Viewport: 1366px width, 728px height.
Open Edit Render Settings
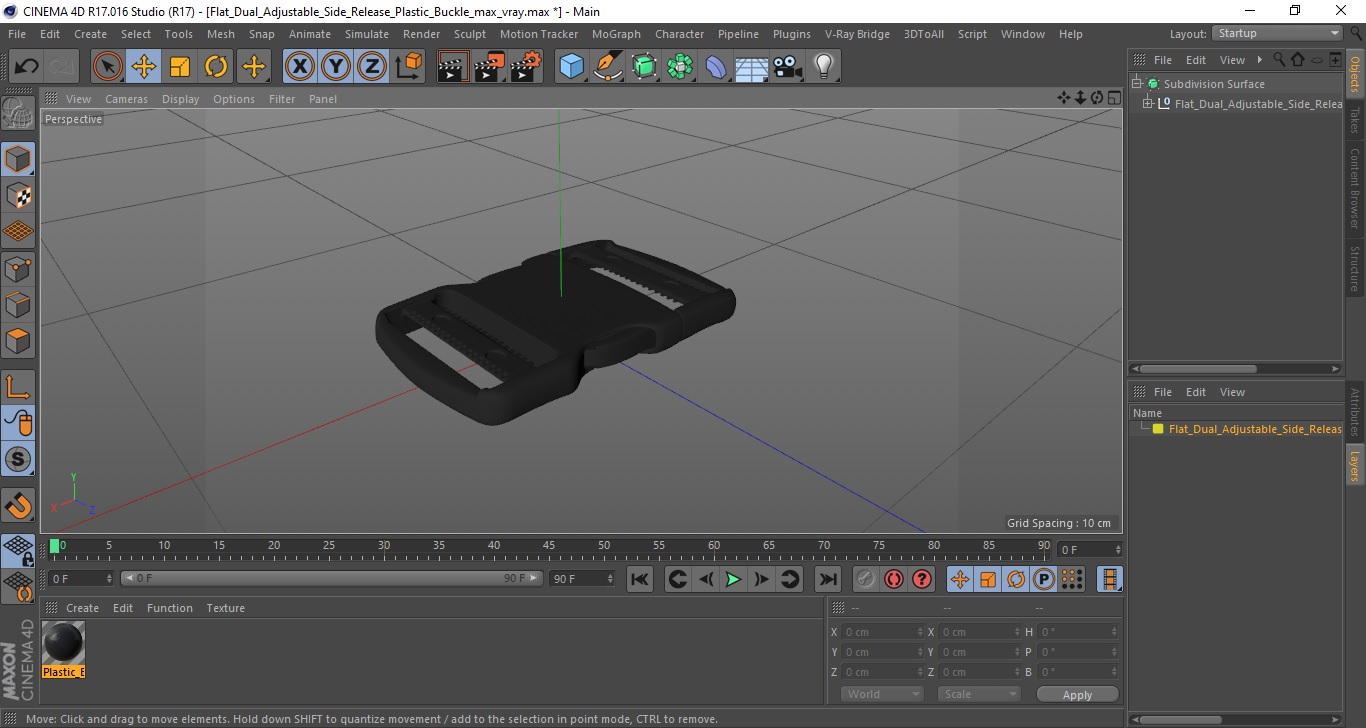(x=526, y=67)
